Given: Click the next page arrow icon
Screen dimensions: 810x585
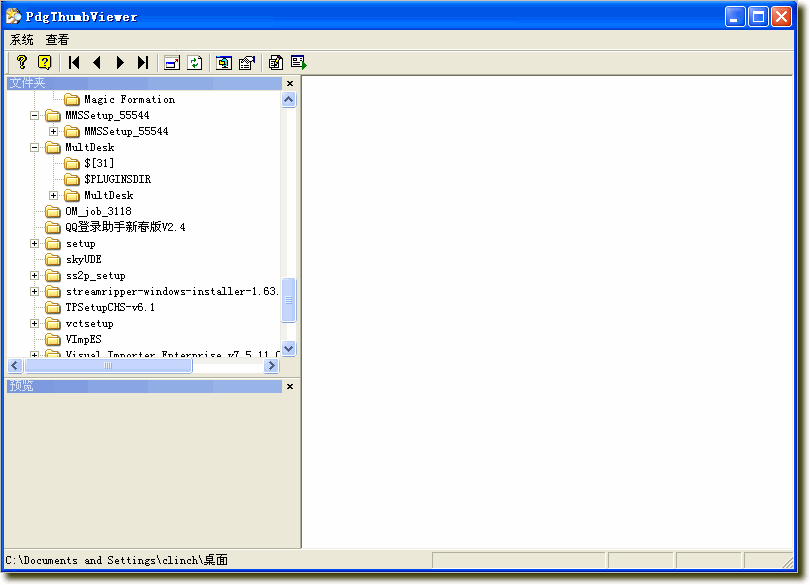Looking at the screenshot, I should (120, 61).
